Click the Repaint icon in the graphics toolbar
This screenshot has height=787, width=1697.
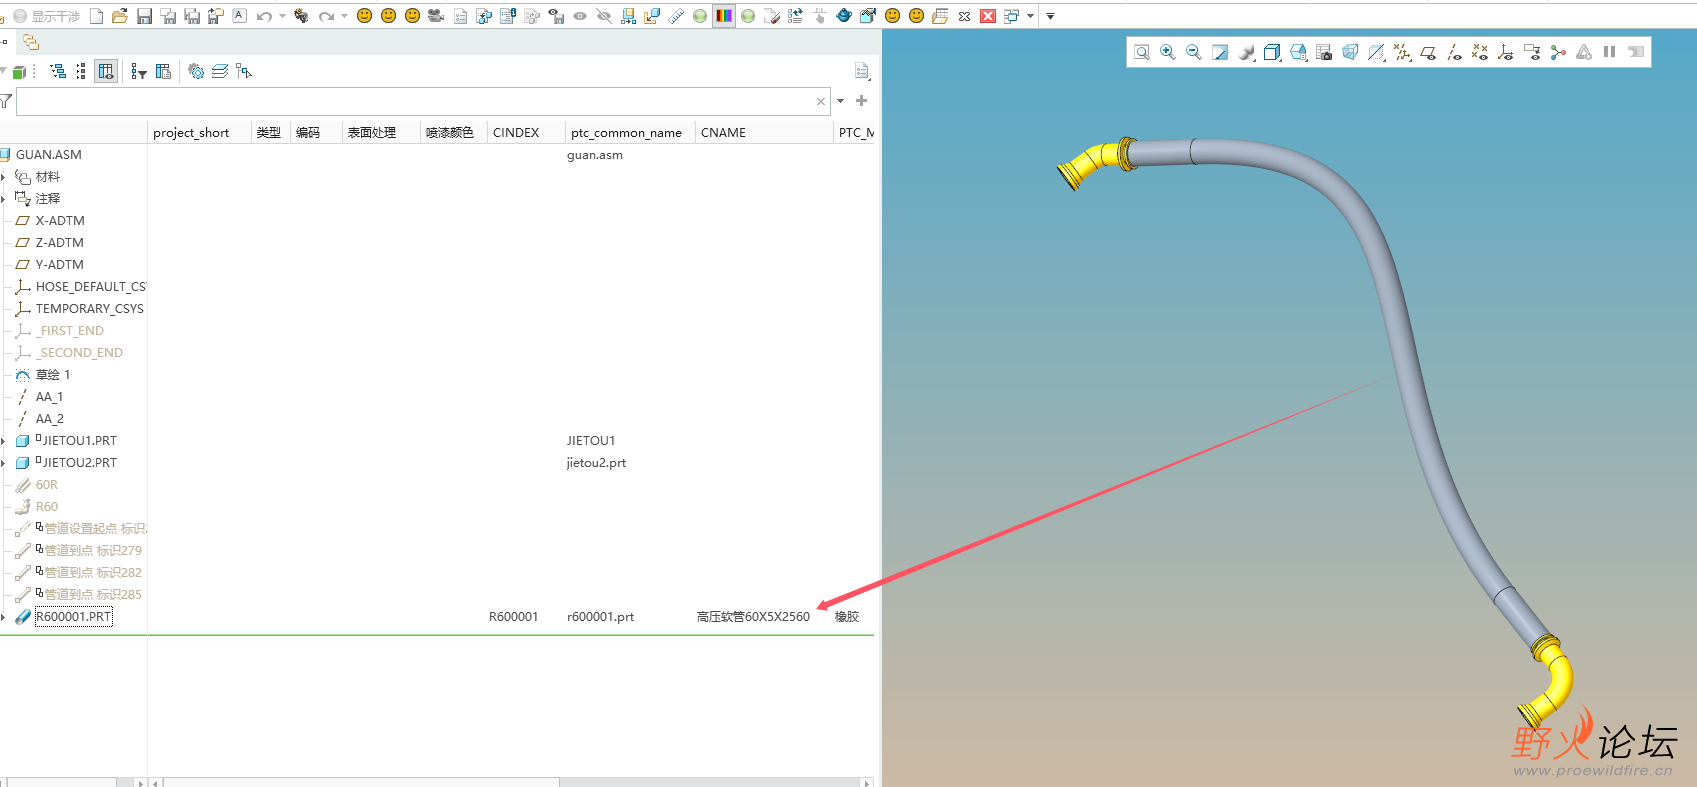[1220, 53]
